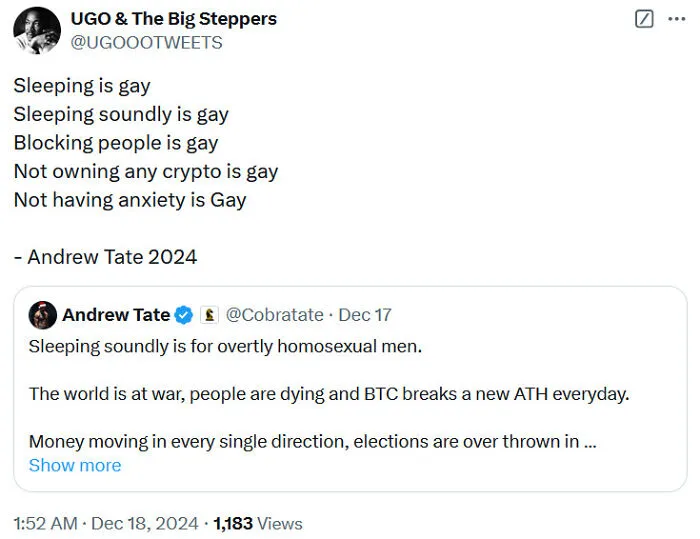Open the UGO & The Big Steppers profile avatar
The width and height of the screenshot is (700, 539).
[x=37, y=30]
